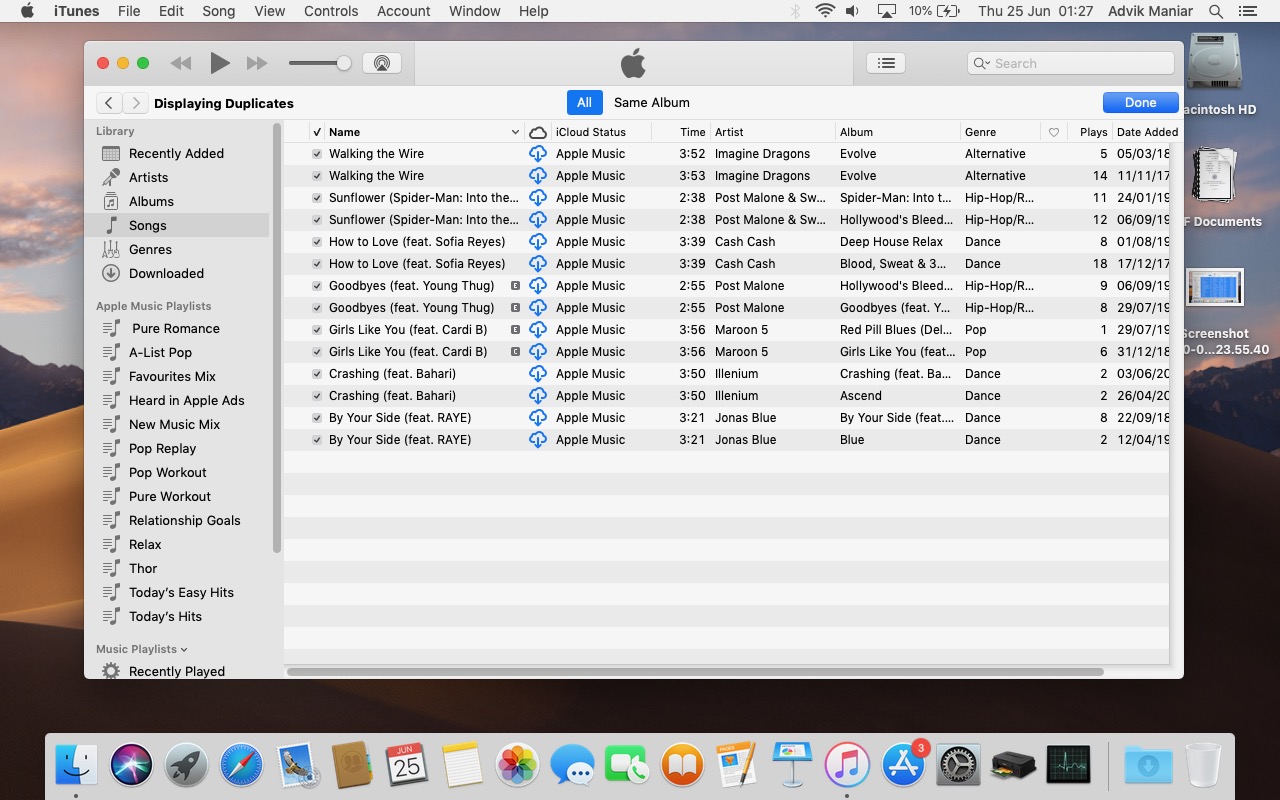Click the Play button in iTunes toolbar
Viewport: 1280px width, 800px height.
click(x=220, y=63)
